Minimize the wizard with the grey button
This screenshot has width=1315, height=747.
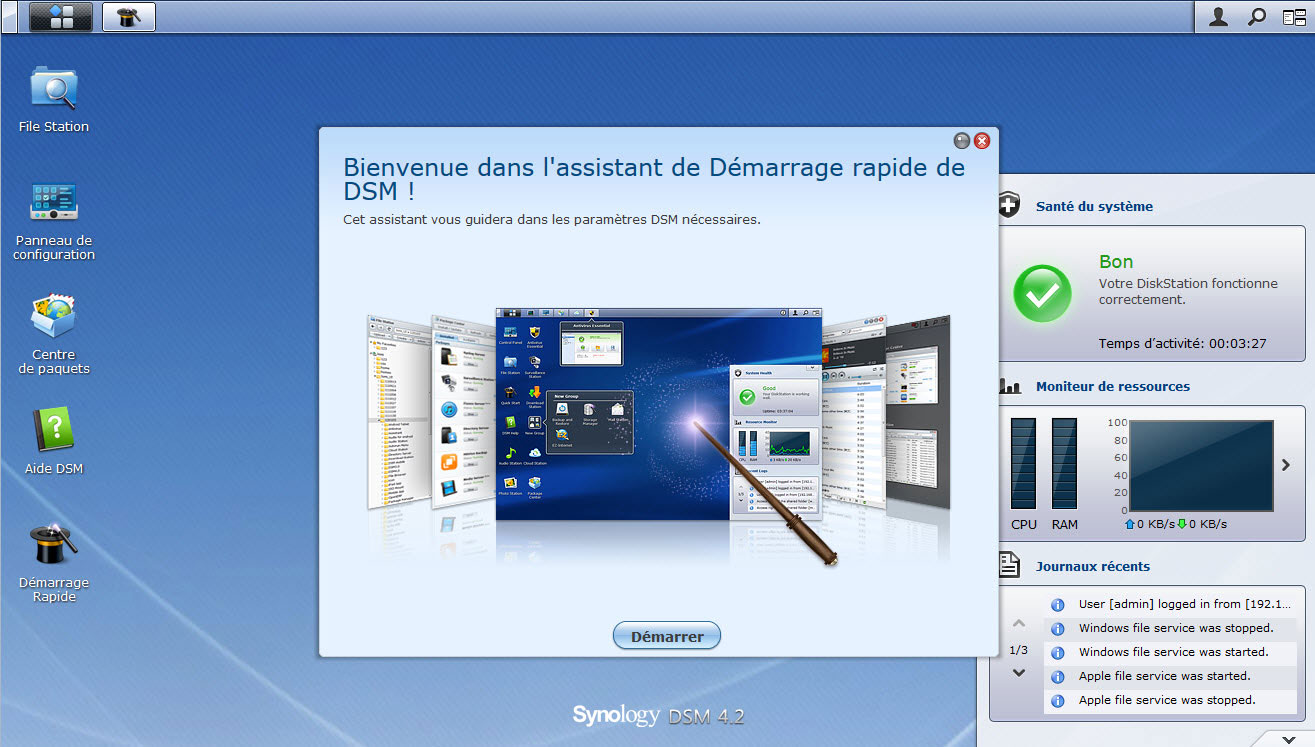click(962, 141)
